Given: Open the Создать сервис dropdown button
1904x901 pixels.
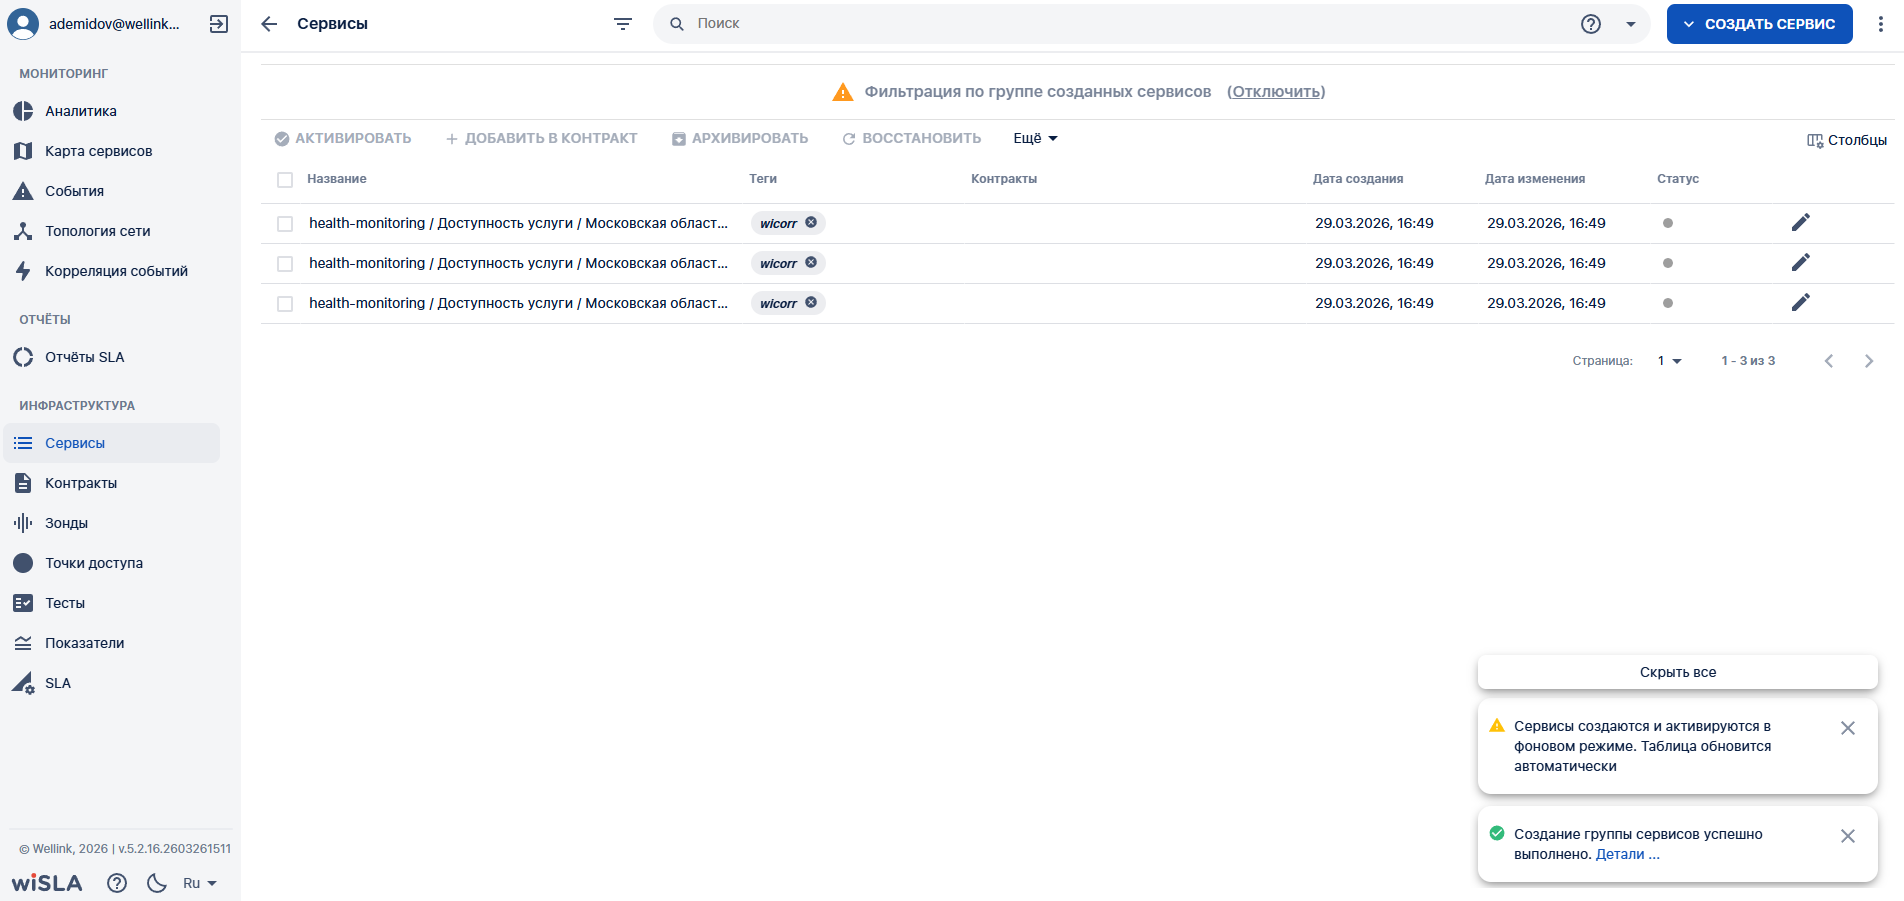Looking at the screenshot, I should tap(1760, 24).
